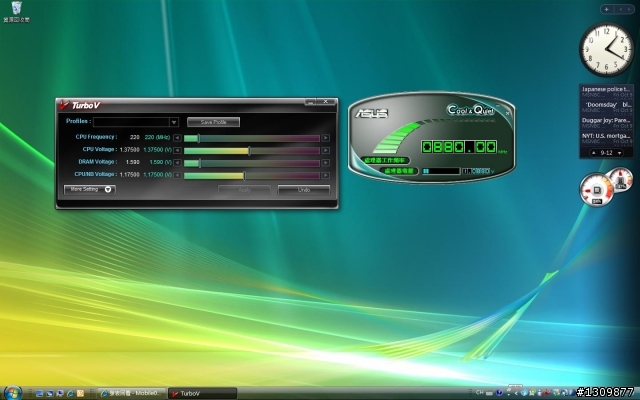Screen dimensions: 640x400
Task: Open the Recycle Bin desktop icon
Action: point(16,11)
